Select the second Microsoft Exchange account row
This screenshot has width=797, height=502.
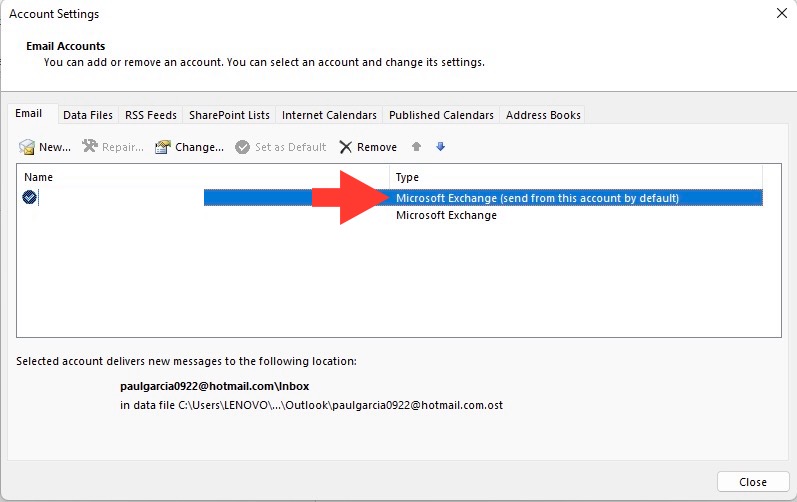pos(390,215)
